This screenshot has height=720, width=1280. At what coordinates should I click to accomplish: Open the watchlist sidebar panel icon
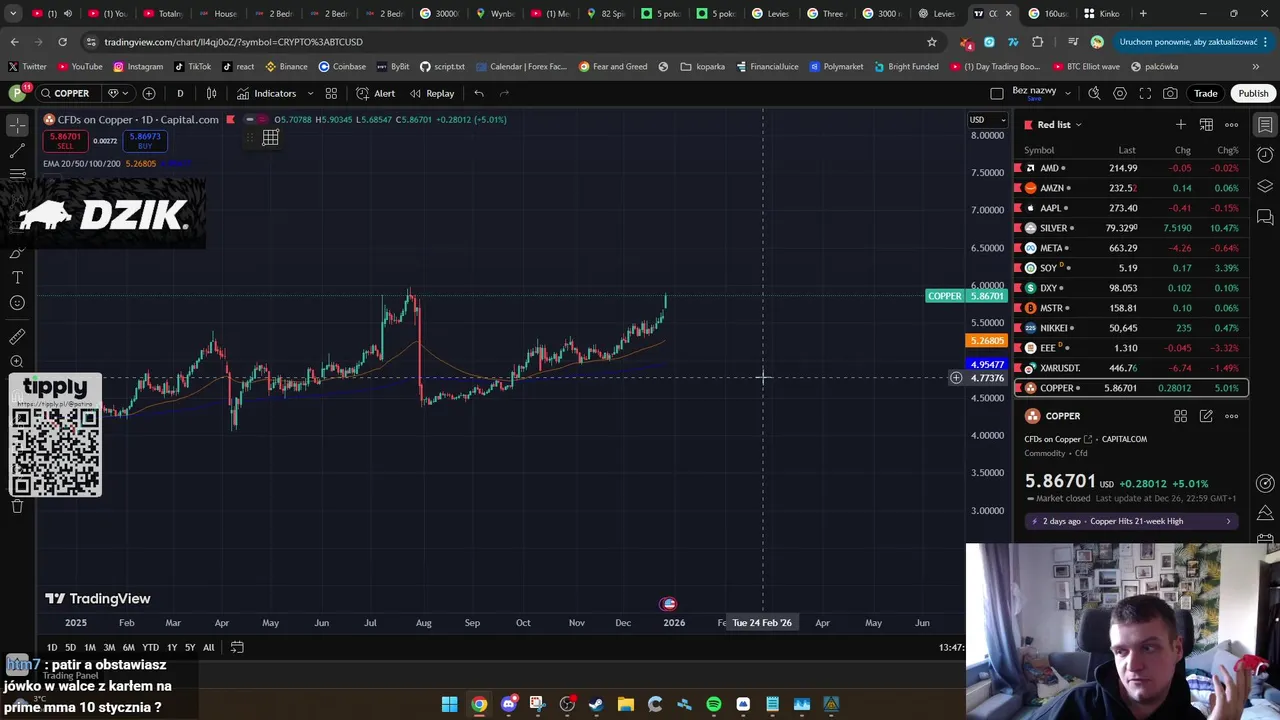[x=1265, y=125]
